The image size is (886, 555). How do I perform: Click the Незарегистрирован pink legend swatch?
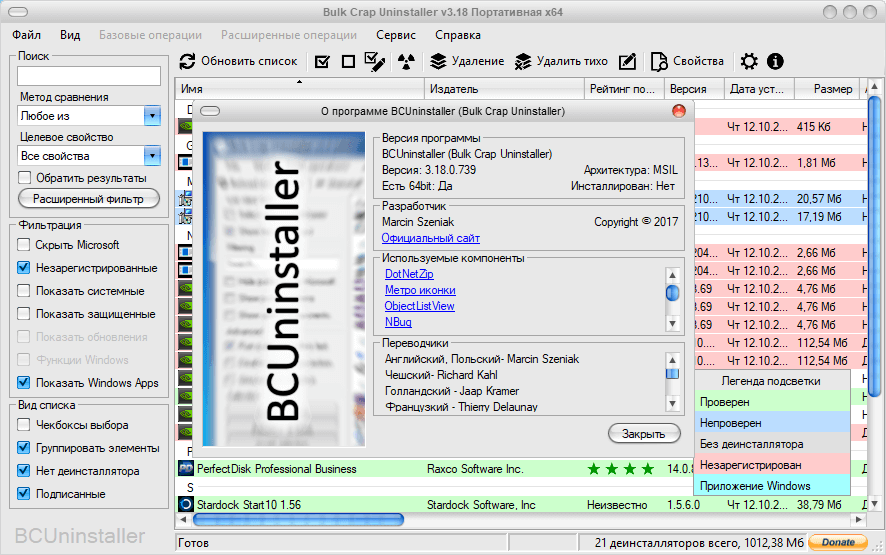[772, 465]
